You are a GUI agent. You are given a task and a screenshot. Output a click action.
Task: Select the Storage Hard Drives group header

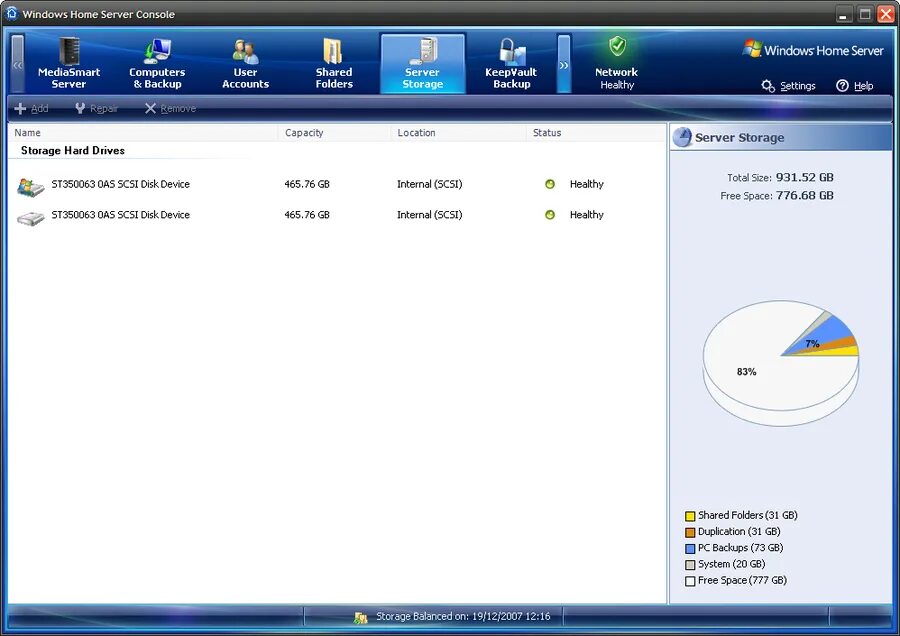[73, 150]
